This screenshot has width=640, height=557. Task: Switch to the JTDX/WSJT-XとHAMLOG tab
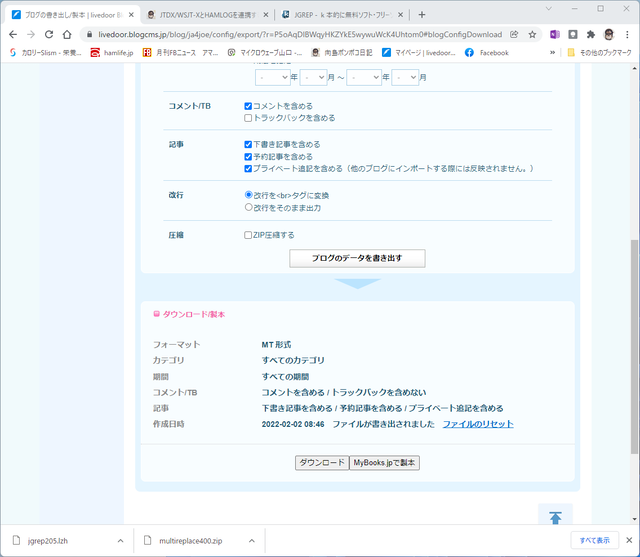pyautogui.click(x=206, y=15)
